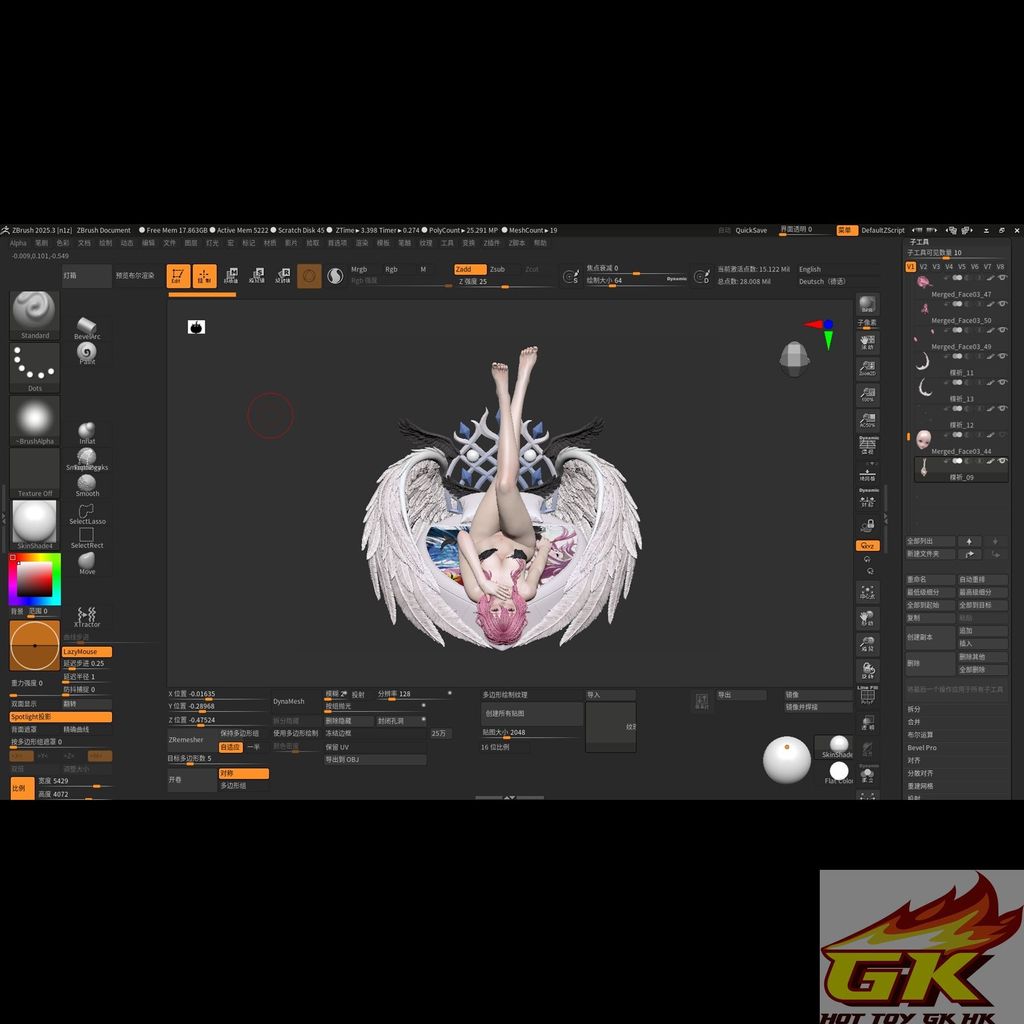Screen dimensions: 1024x1024
Task: Adjust the 绘制大小 64 draw size slider
Action: click(x=637, y=280)
